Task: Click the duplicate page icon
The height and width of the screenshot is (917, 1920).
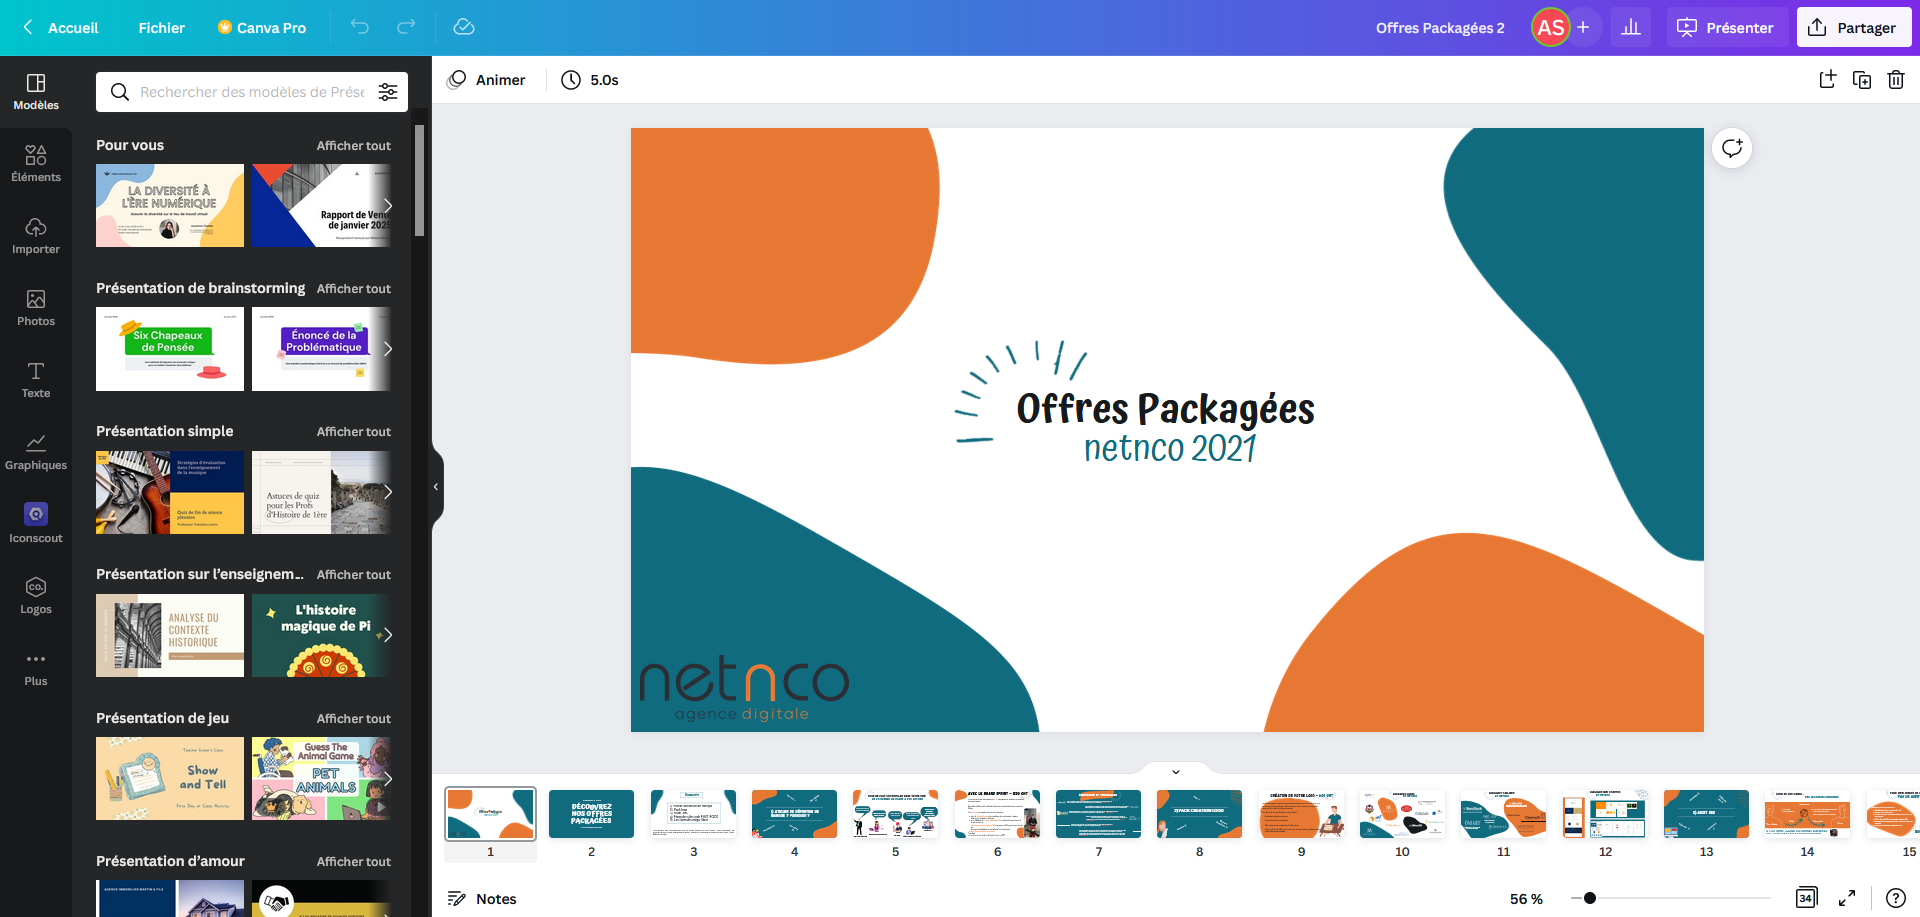Action: [x=1862, y=80]
